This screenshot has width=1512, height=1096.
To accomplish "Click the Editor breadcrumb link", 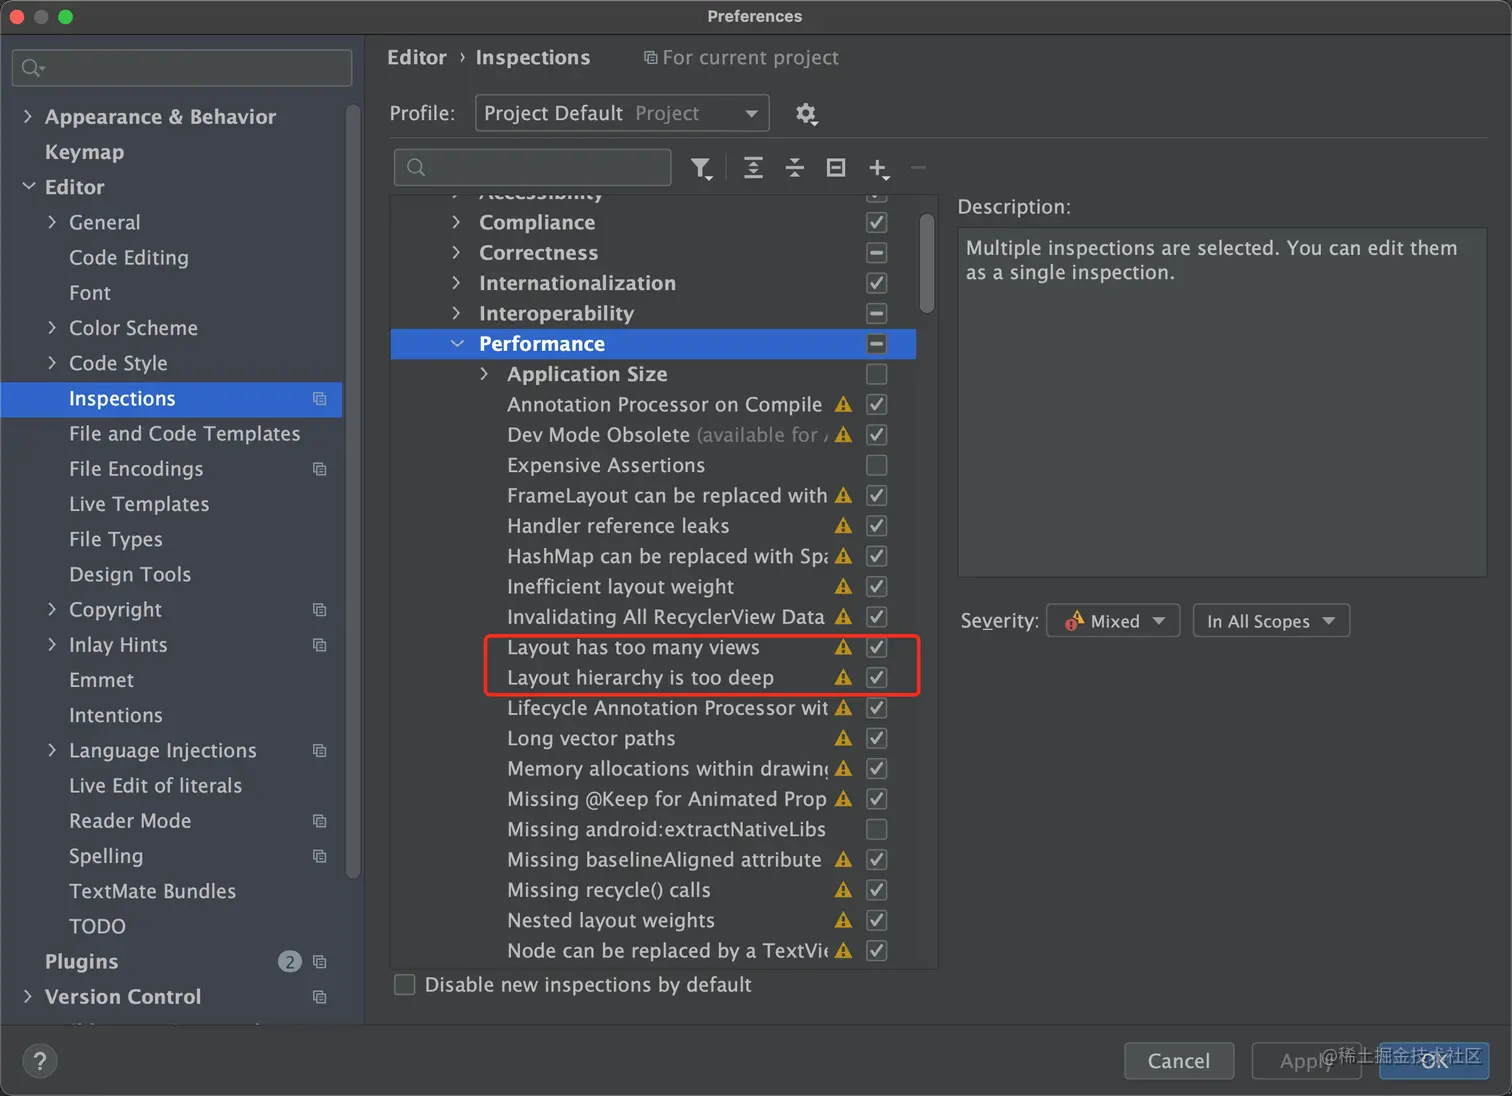I will 417,58.
